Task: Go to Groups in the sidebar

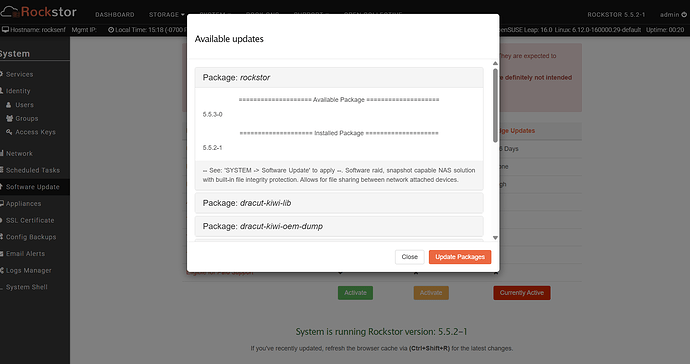Action: (x=26, y=118)
